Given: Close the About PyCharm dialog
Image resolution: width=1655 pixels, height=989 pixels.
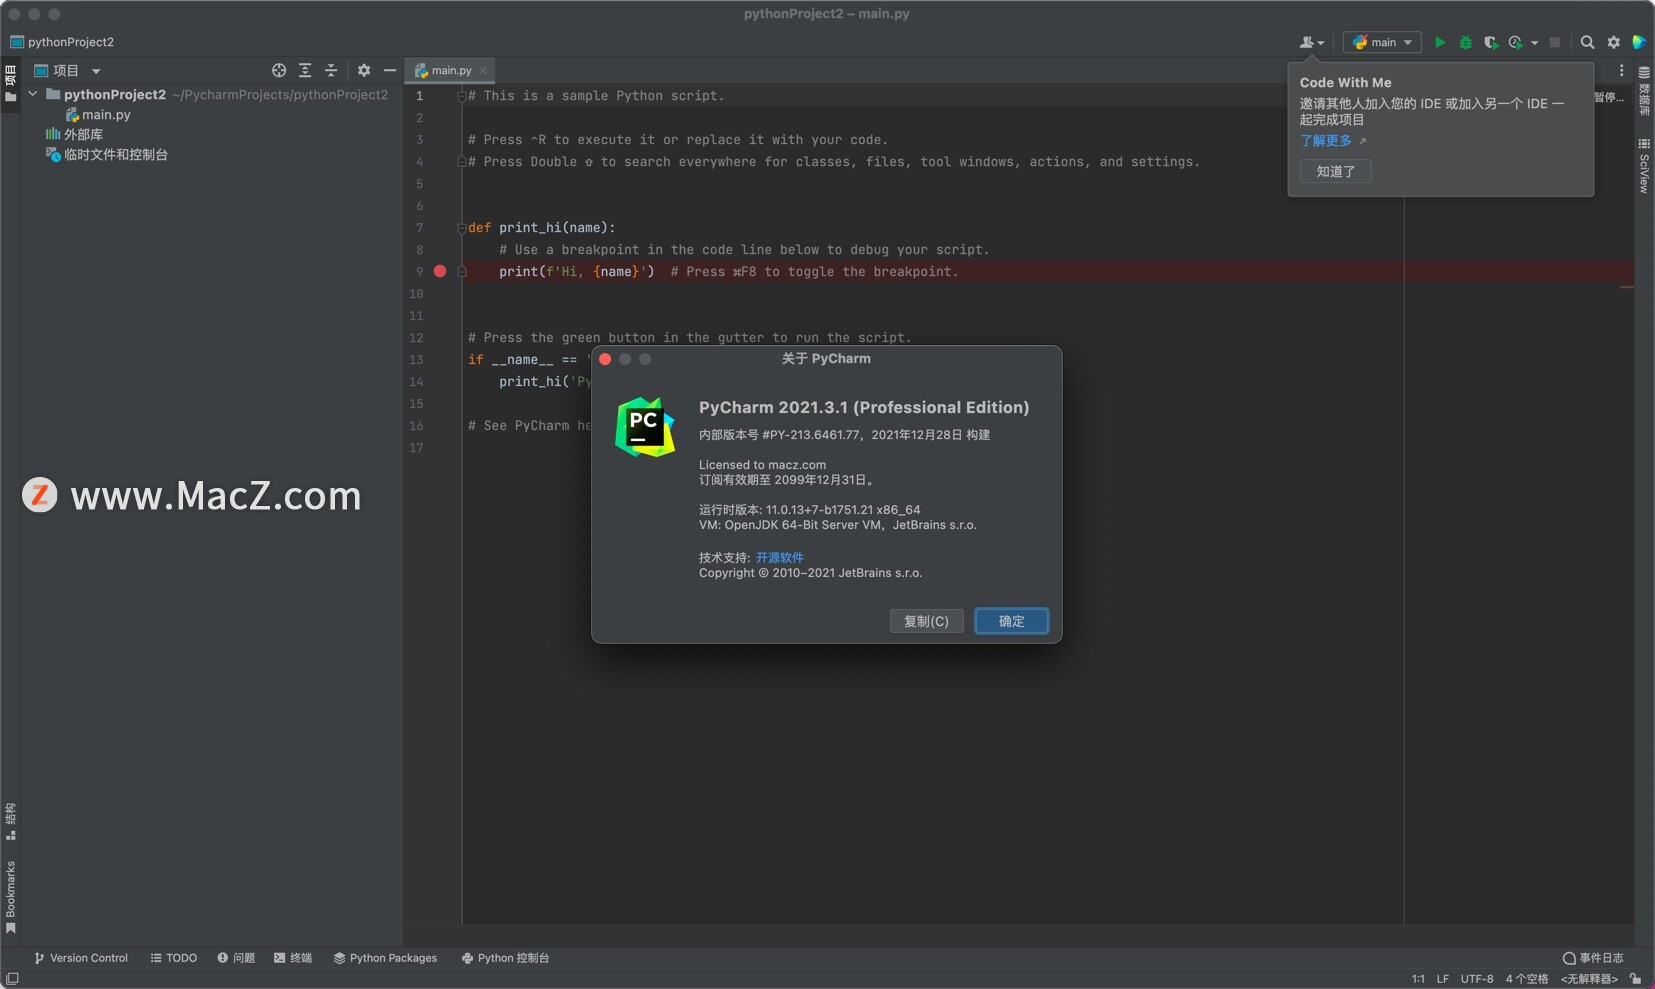Looking at the screenshot, I should coord(605,359).
